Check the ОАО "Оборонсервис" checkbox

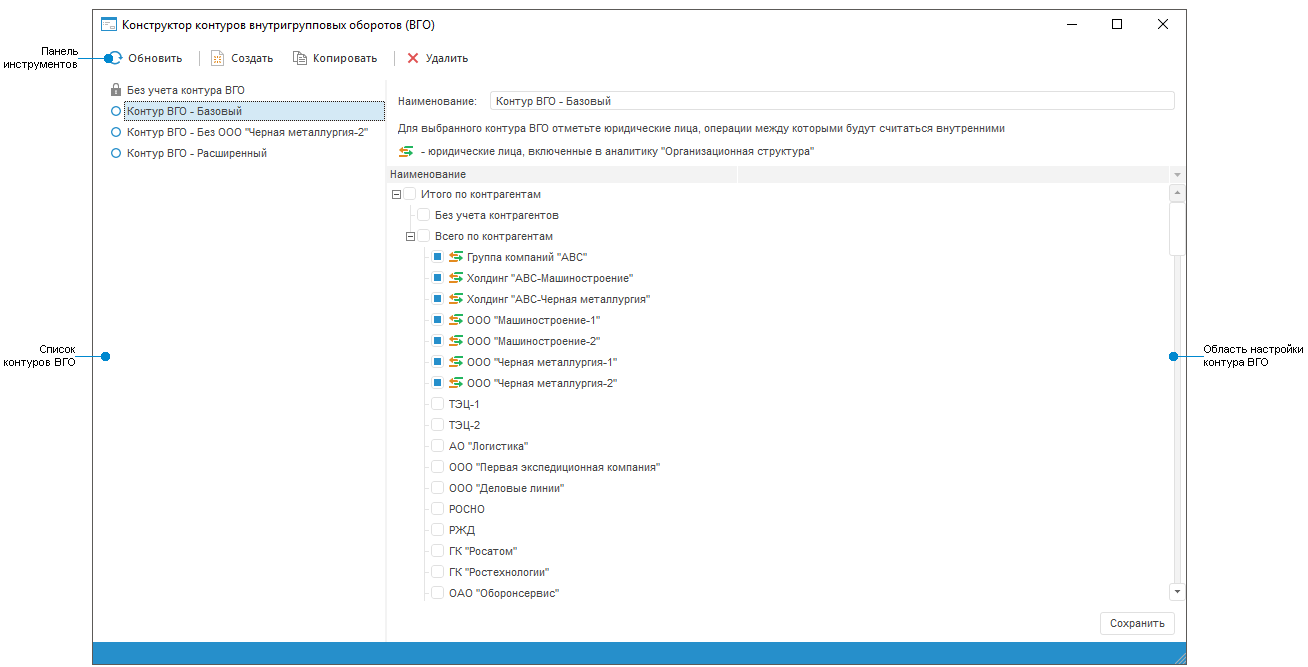pos(437,593)
